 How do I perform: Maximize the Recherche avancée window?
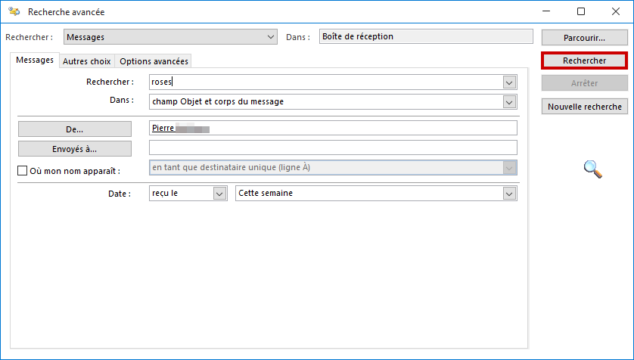[x=581, y=11]
